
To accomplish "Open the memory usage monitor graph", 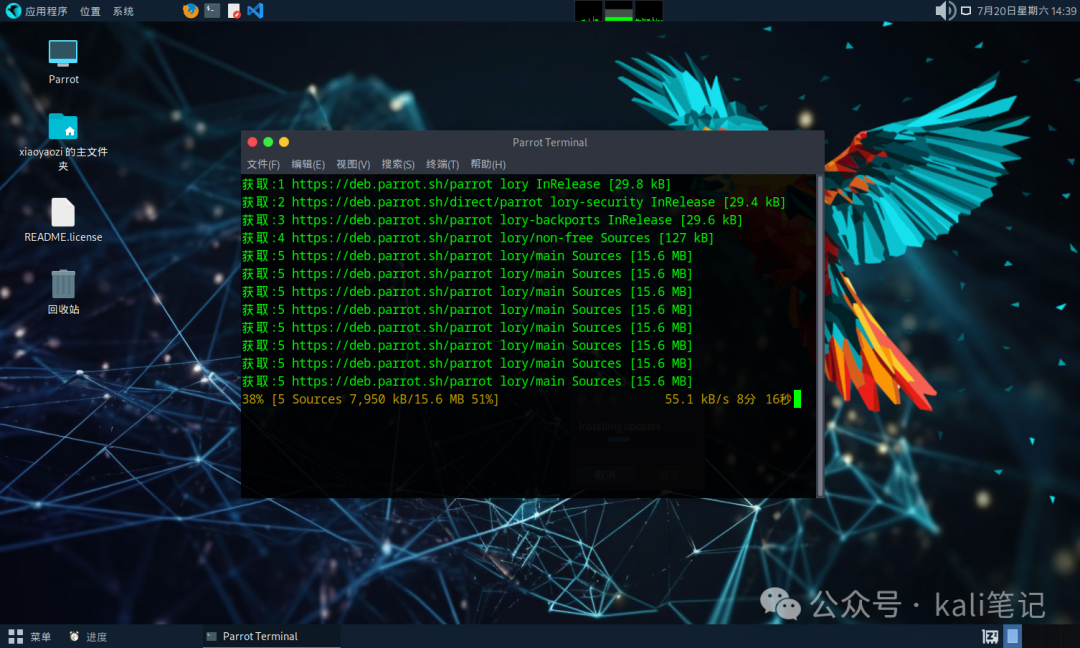I will 619,10.
